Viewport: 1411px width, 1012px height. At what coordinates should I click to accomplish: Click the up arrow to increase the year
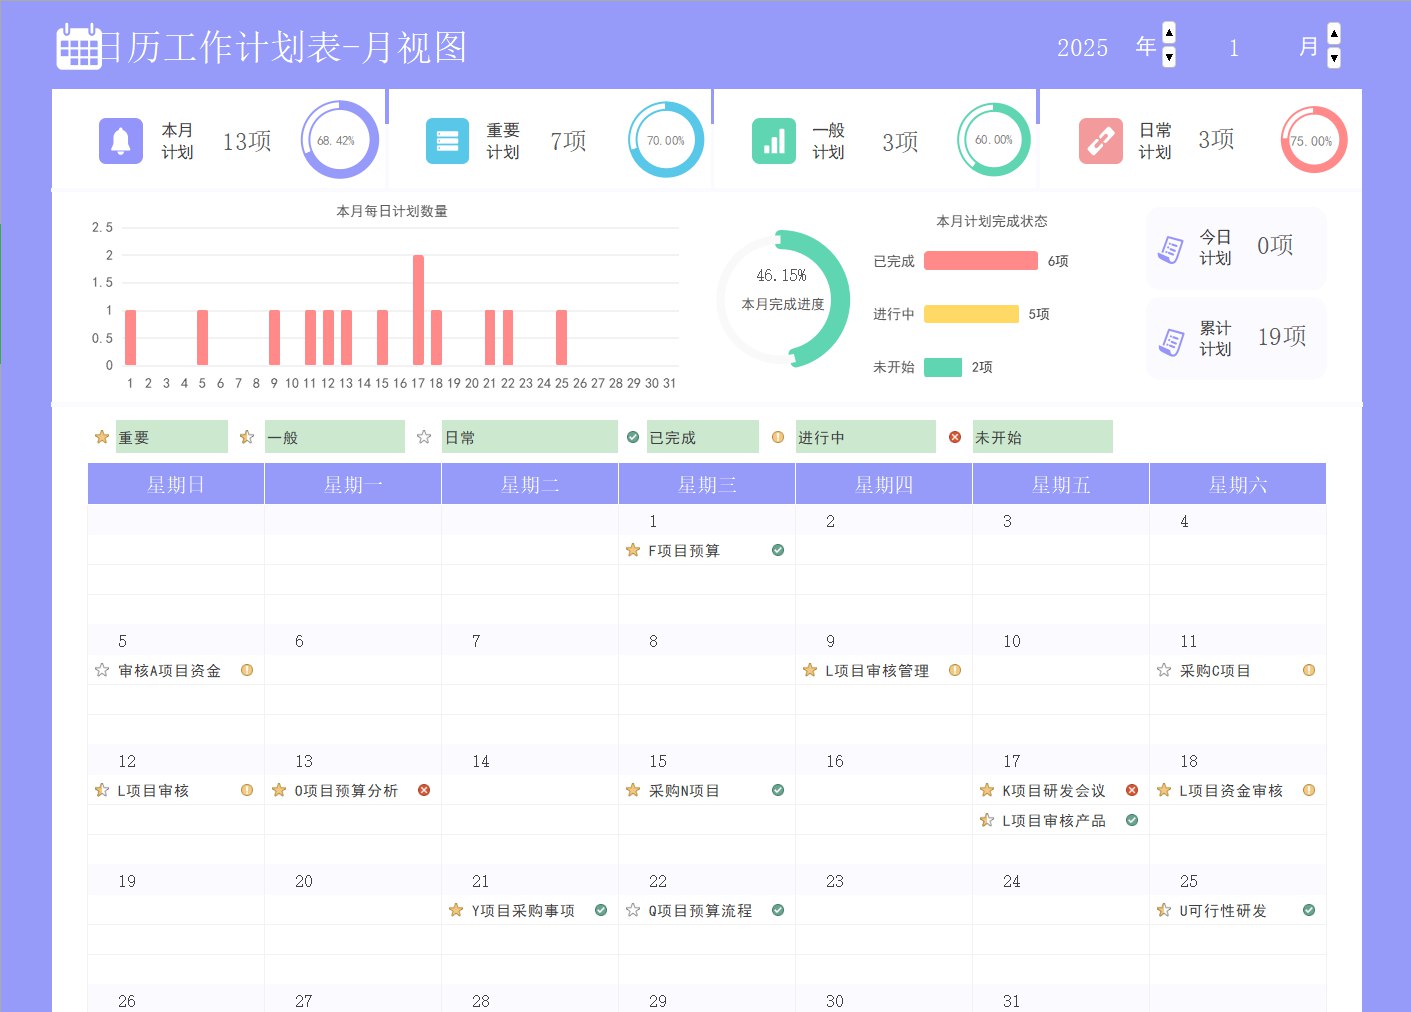pyautogui.click(x=1167, y=34)
